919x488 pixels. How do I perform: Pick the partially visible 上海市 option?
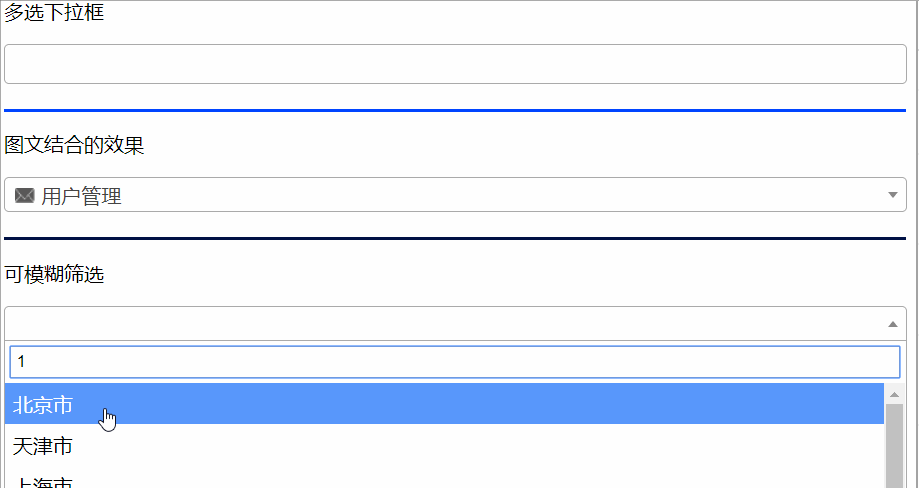(43, 482)
